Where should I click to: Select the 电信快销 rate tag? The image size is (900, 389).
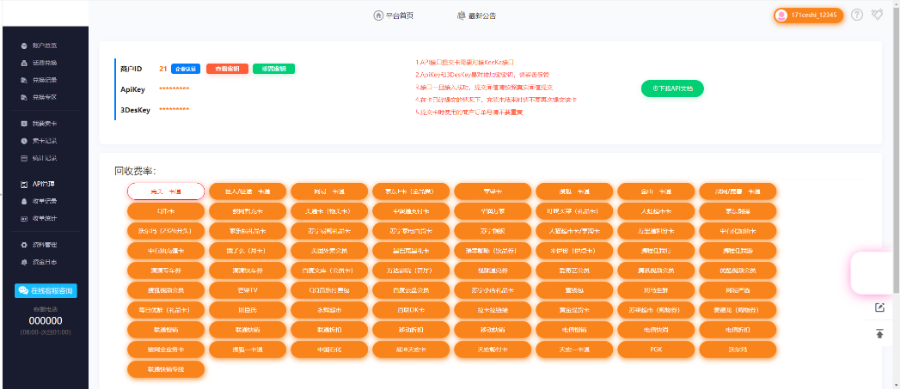click(x=656, y=330)
